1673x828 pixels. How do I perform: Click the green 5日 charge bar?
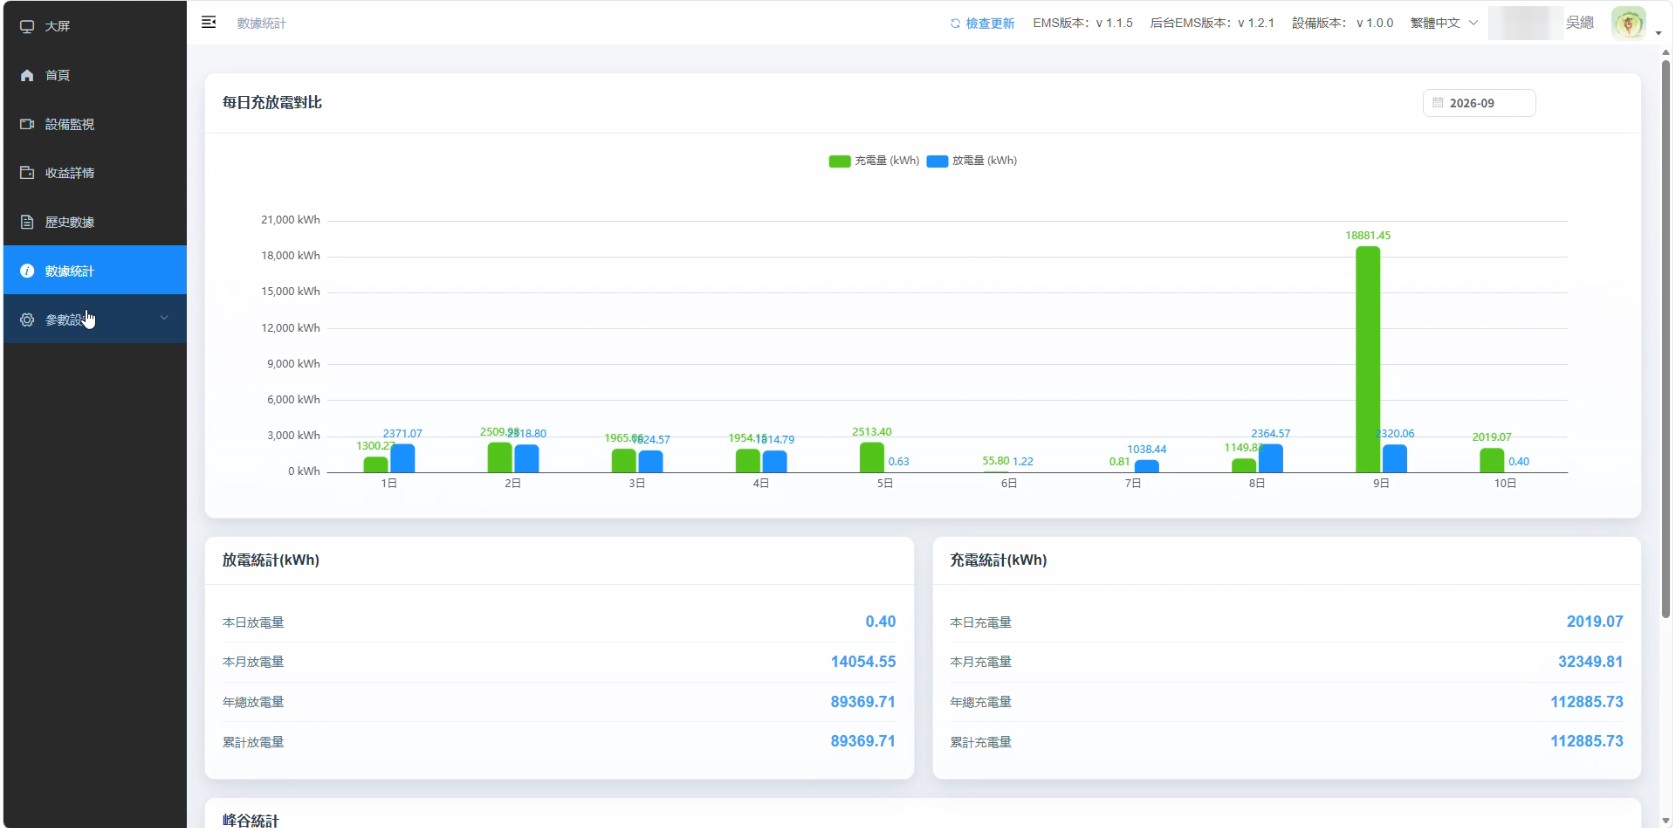tap(872, 457)
